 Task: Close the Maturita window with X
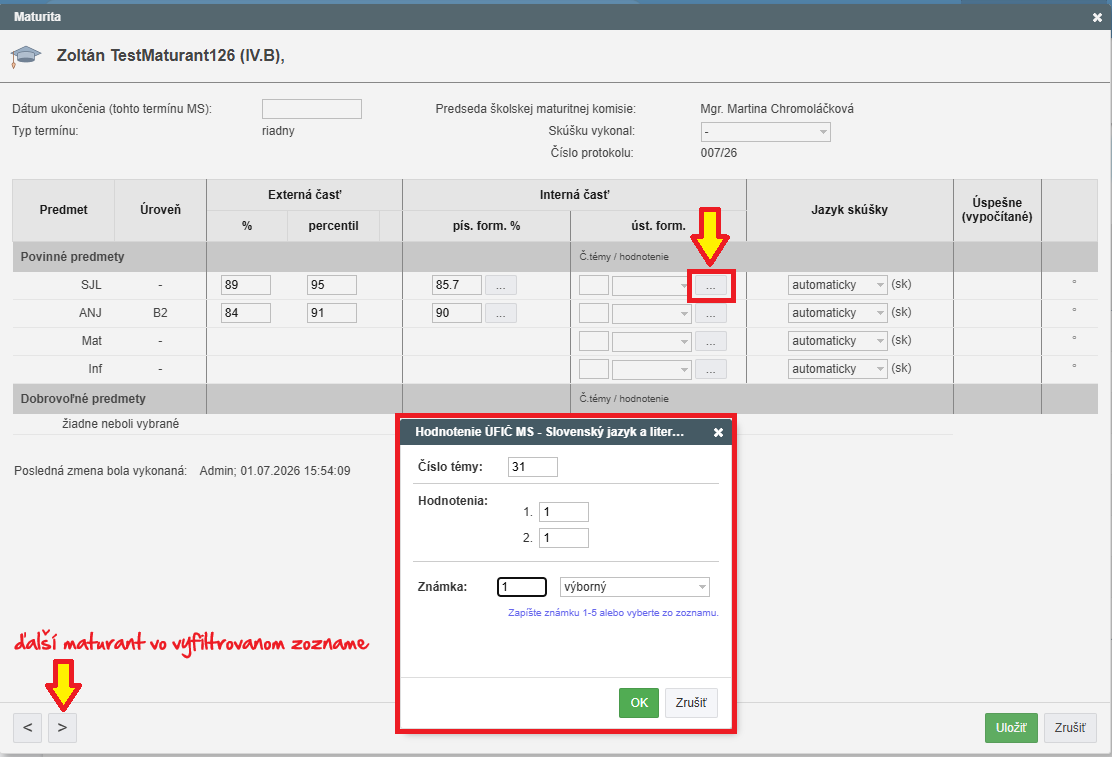1097,17
